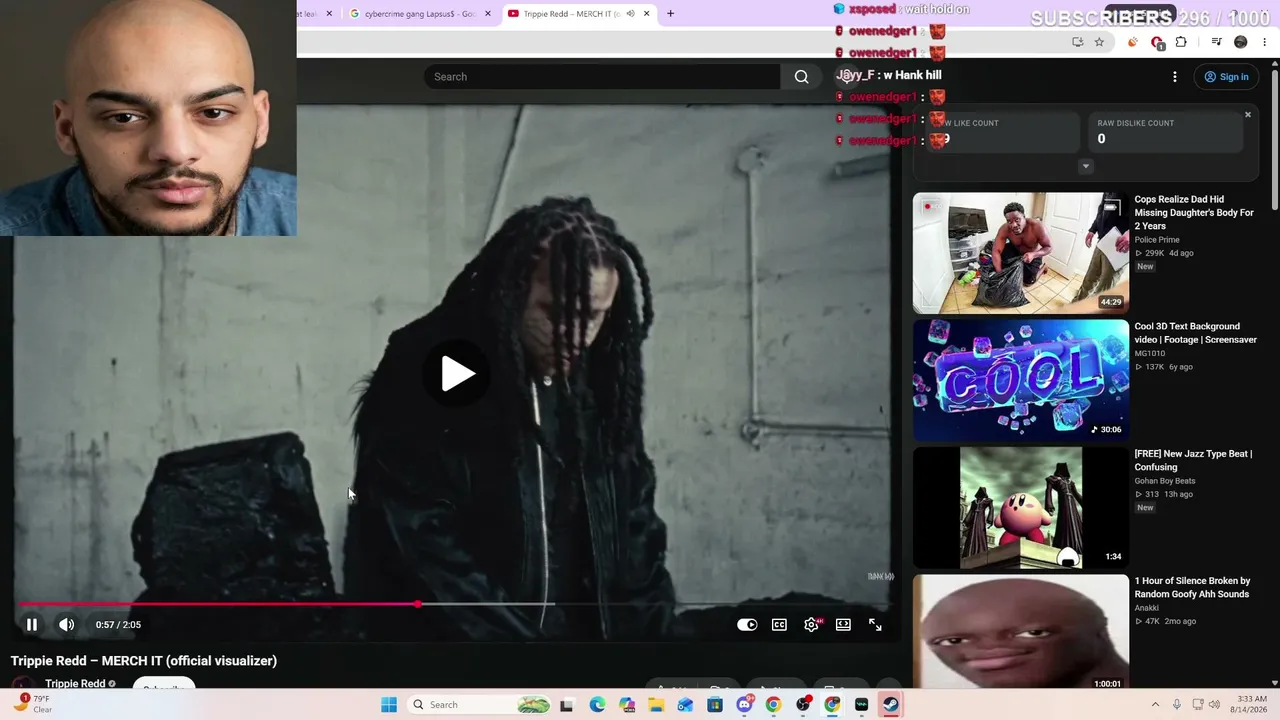Viewport: 1280px width, 720px height.
Task: Open the 'Cool 3D Text Background' thumbnail
Action: (1020, 380)
